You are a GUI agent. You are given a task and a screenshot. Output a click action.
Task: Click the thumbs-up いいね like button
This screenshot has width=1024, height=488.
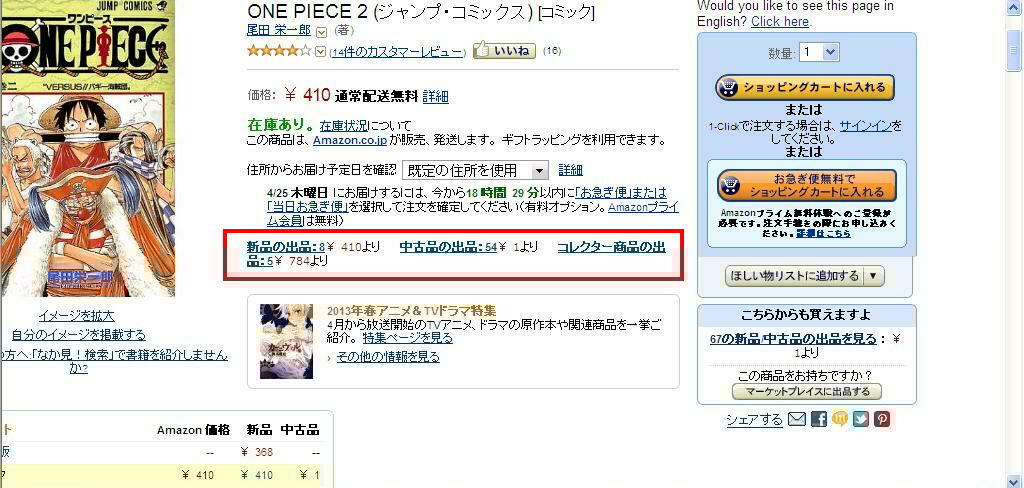click(504, 50)
